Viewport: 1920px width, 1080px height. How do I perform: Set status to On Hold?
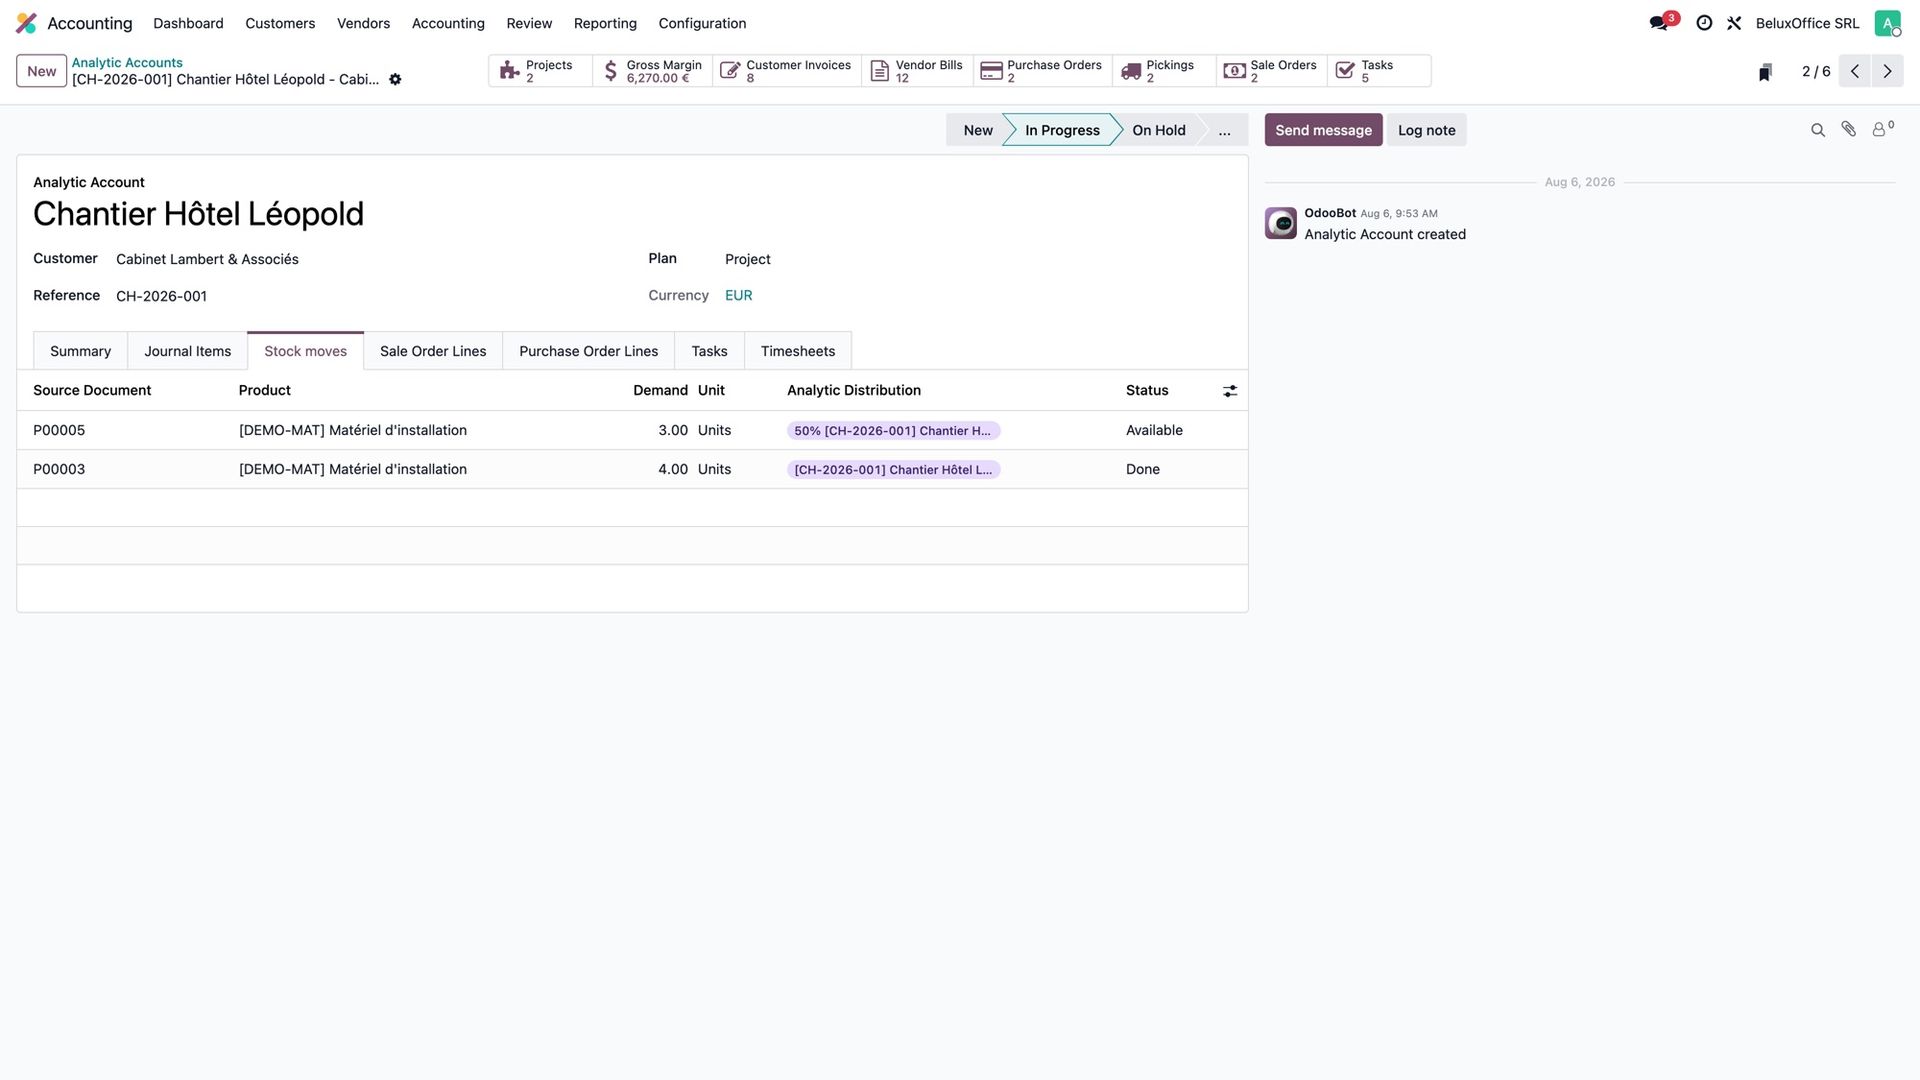click(x=1158, y=130)
